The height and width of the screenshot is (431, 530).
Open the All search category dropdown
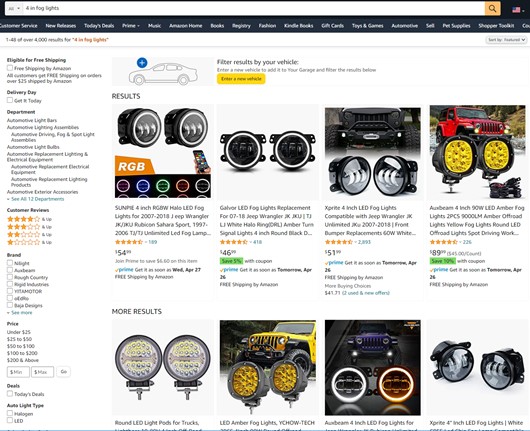point(14,8)
